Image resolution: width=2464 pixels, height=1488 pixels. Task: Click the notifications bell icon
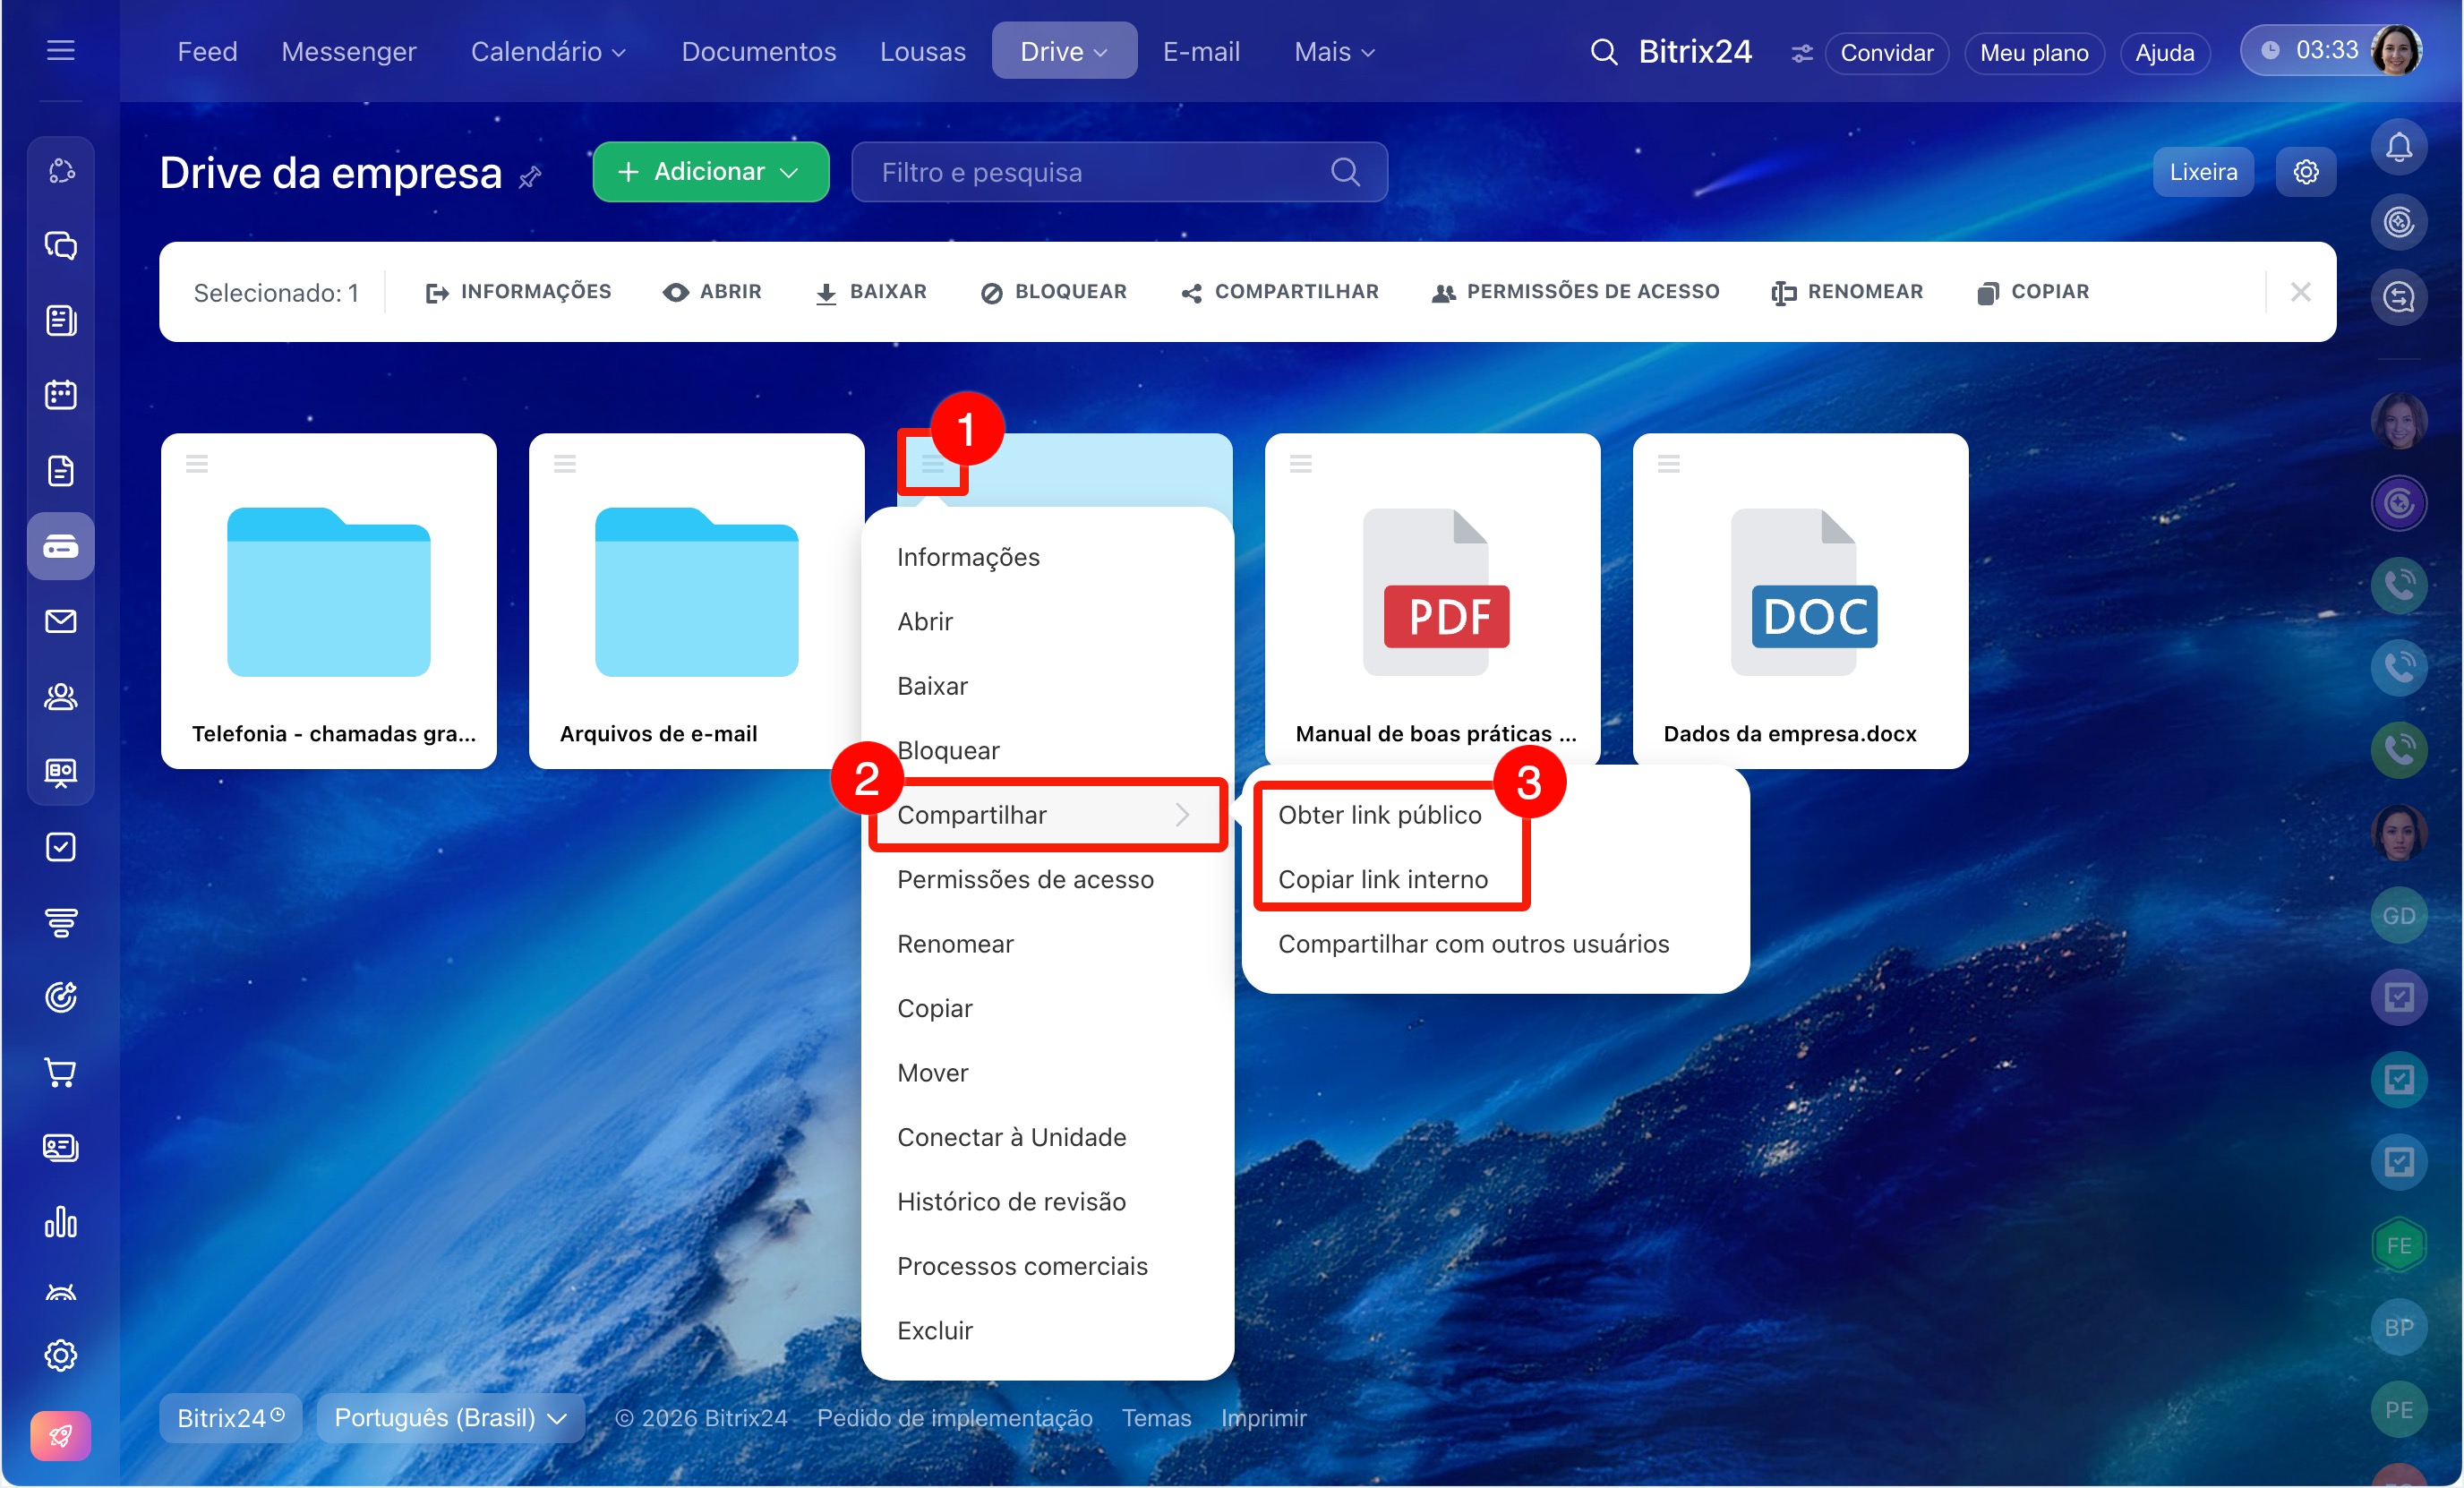(2398, 148)
